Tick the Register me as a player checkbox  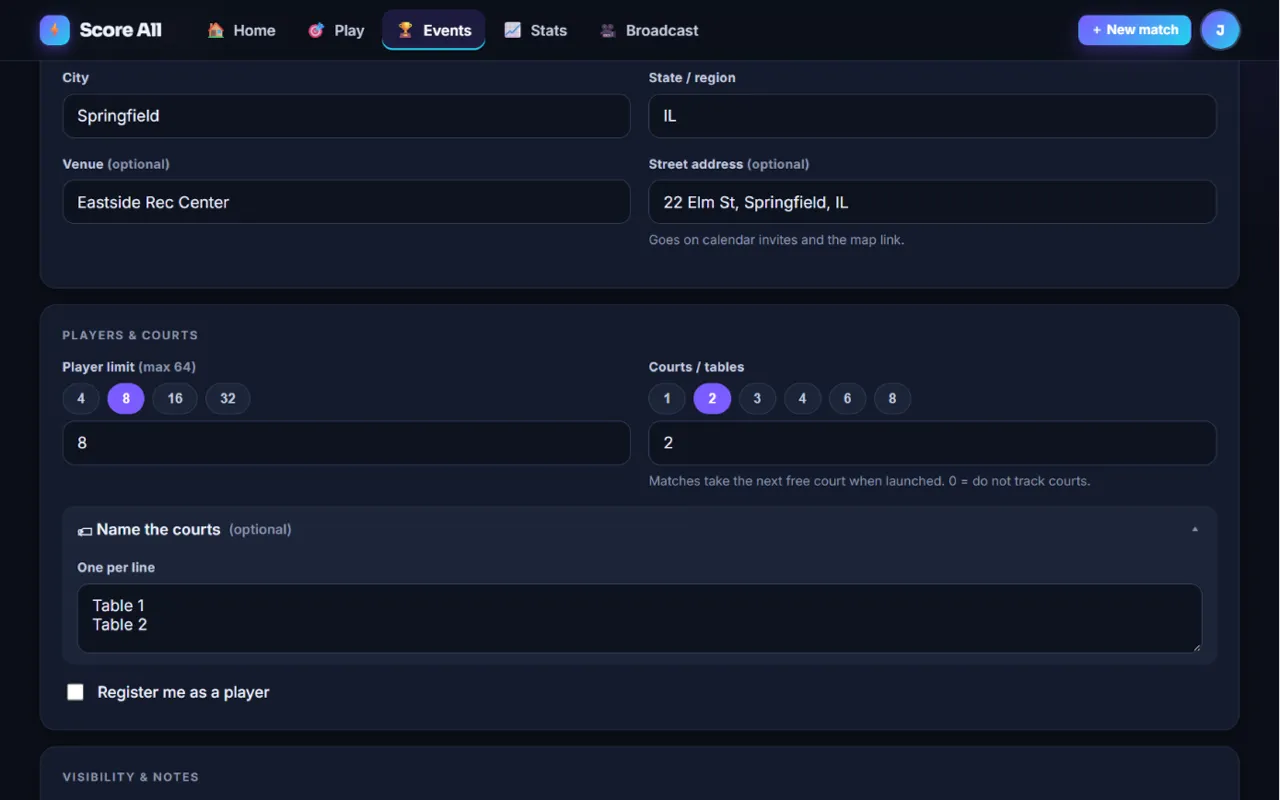(x=75, y=692)
